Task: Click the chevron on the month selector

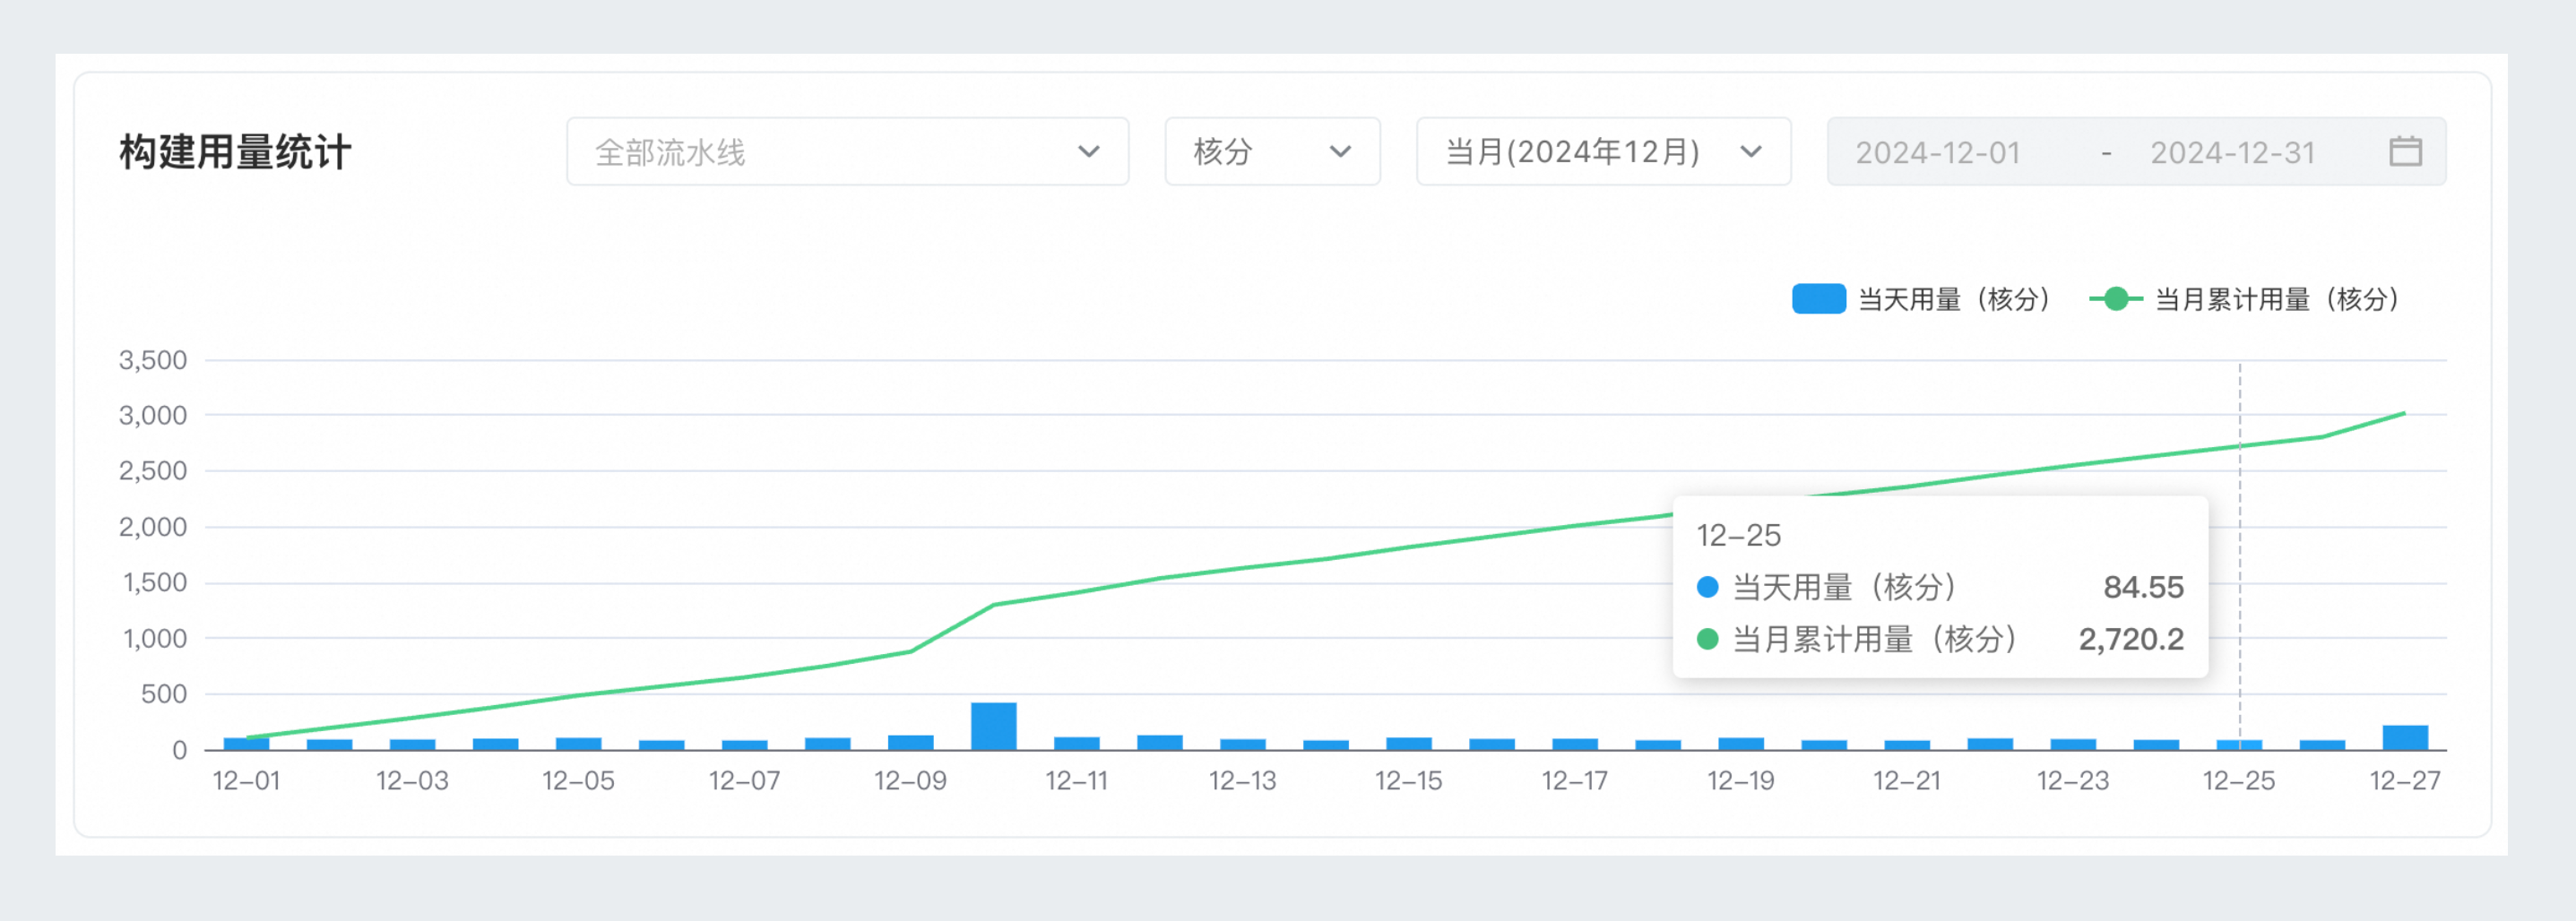Action: [1751, 152]
